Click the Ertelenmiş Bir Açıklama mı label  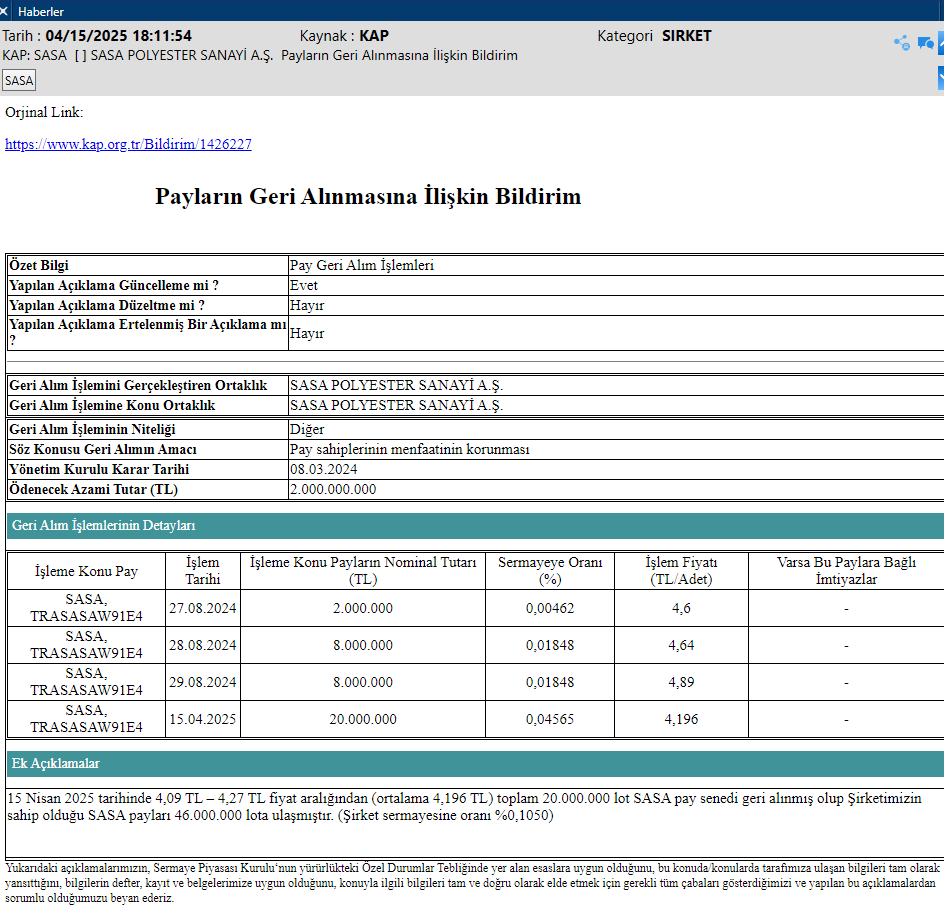148,332
